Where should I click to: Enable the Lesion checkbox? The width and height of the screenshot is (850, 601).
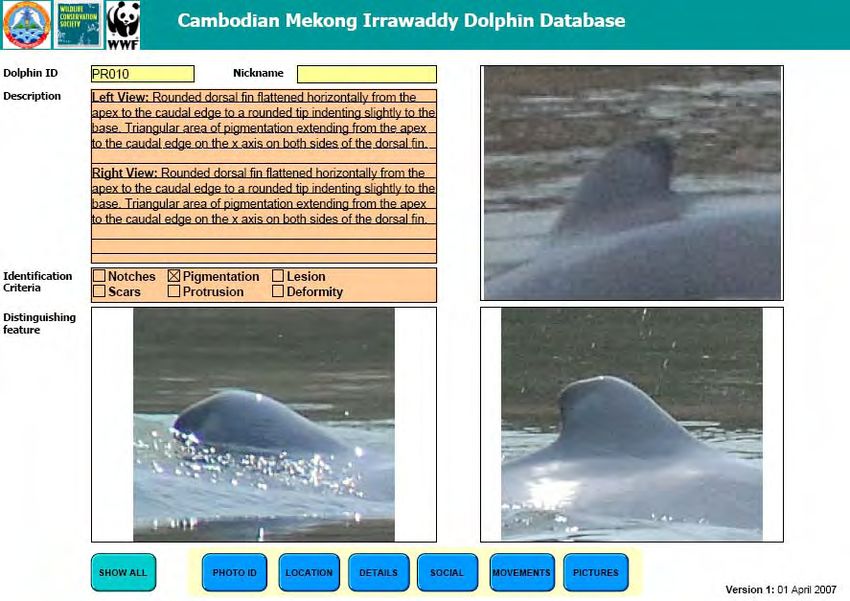(278, 277)
